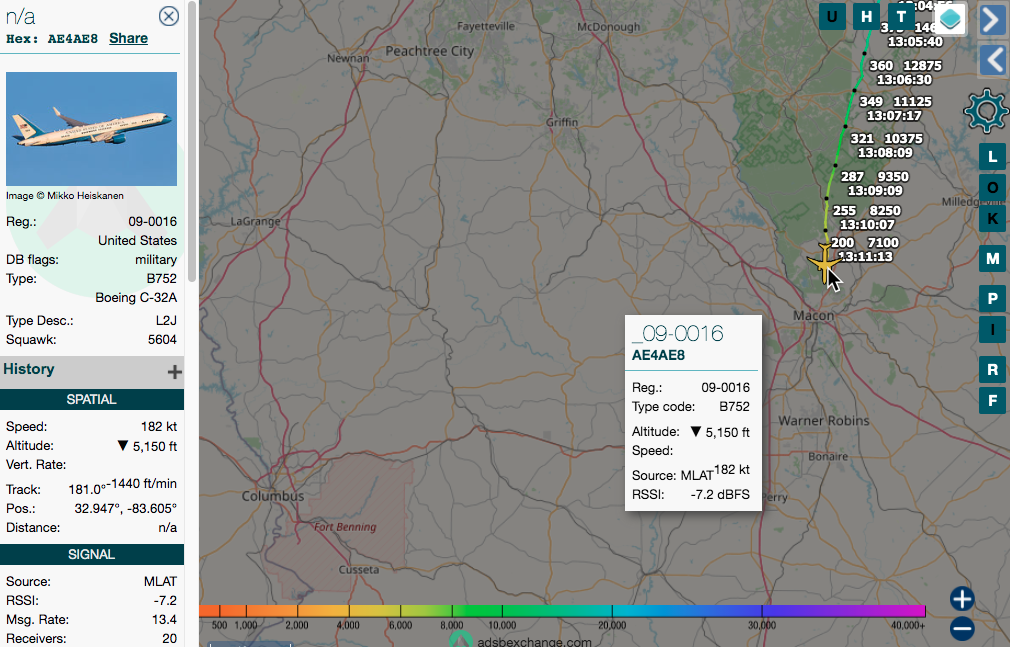Click the History section title
The height and width of the screenshot is (647, 1010).
click(x=29, y=369)
